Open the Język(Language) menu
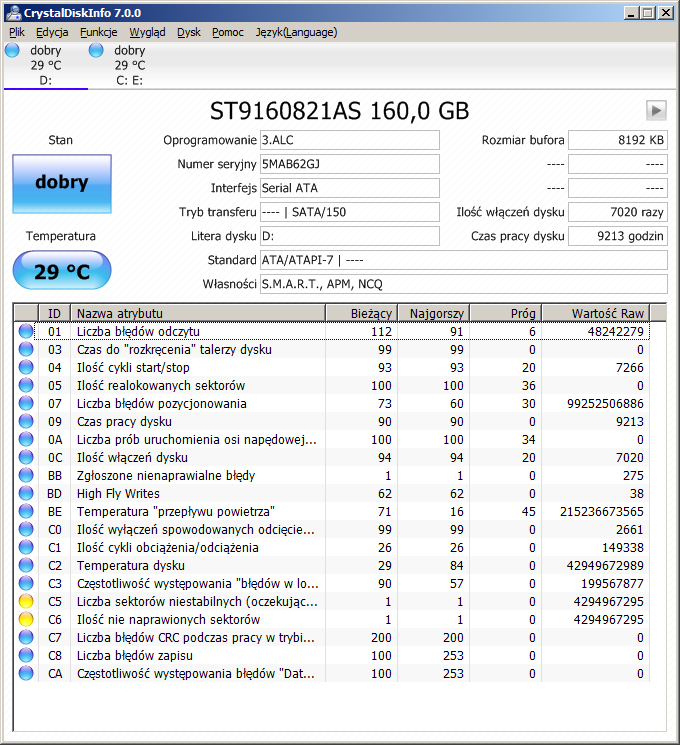680x745 pixels. [297, 32]
